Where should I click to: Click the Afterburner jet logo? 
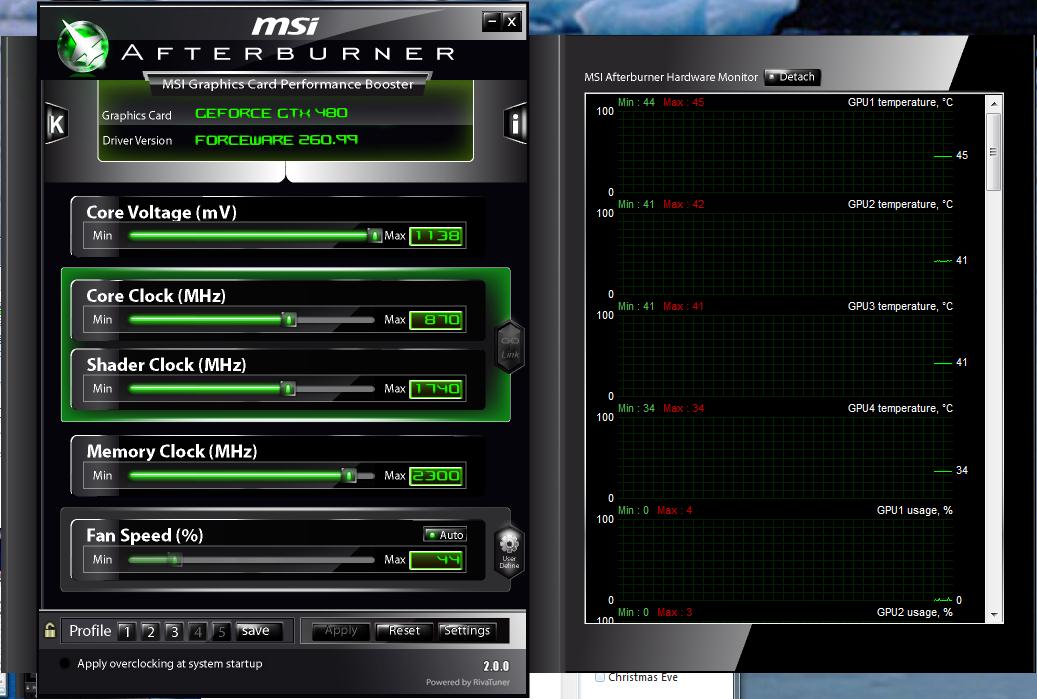[x=83, y=45]
